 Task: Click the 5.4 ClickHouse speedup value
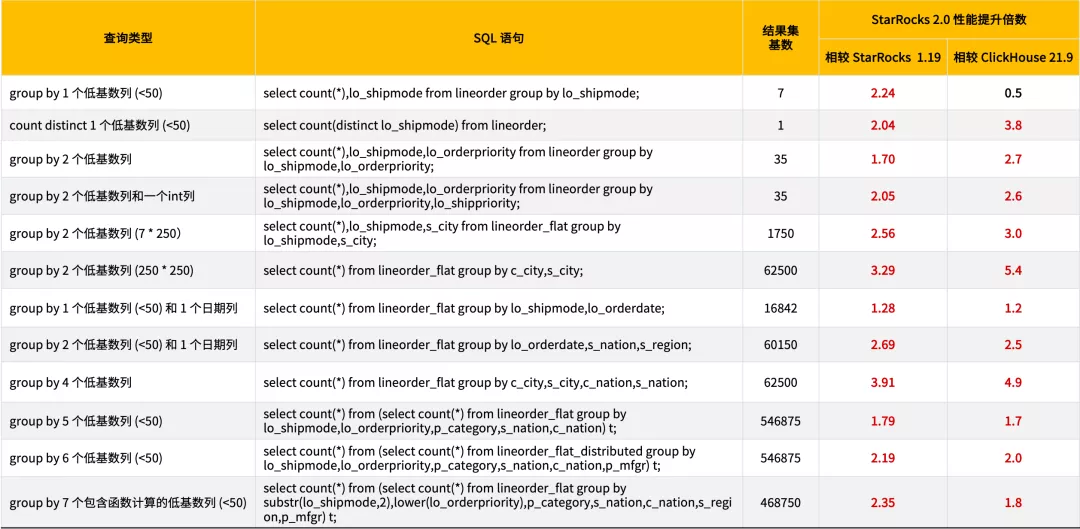(1012, 270)
